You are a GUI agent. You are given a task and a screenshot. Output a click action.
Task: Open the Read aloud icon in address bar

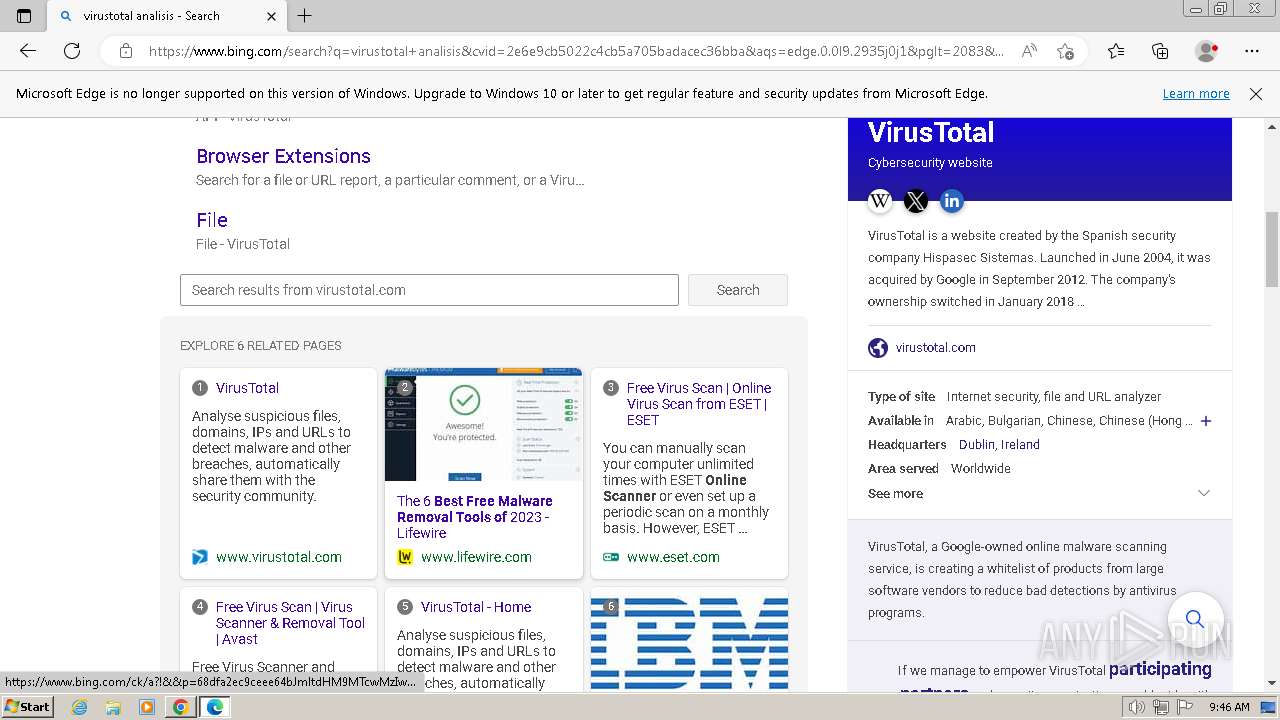(x=1029, y=51)
